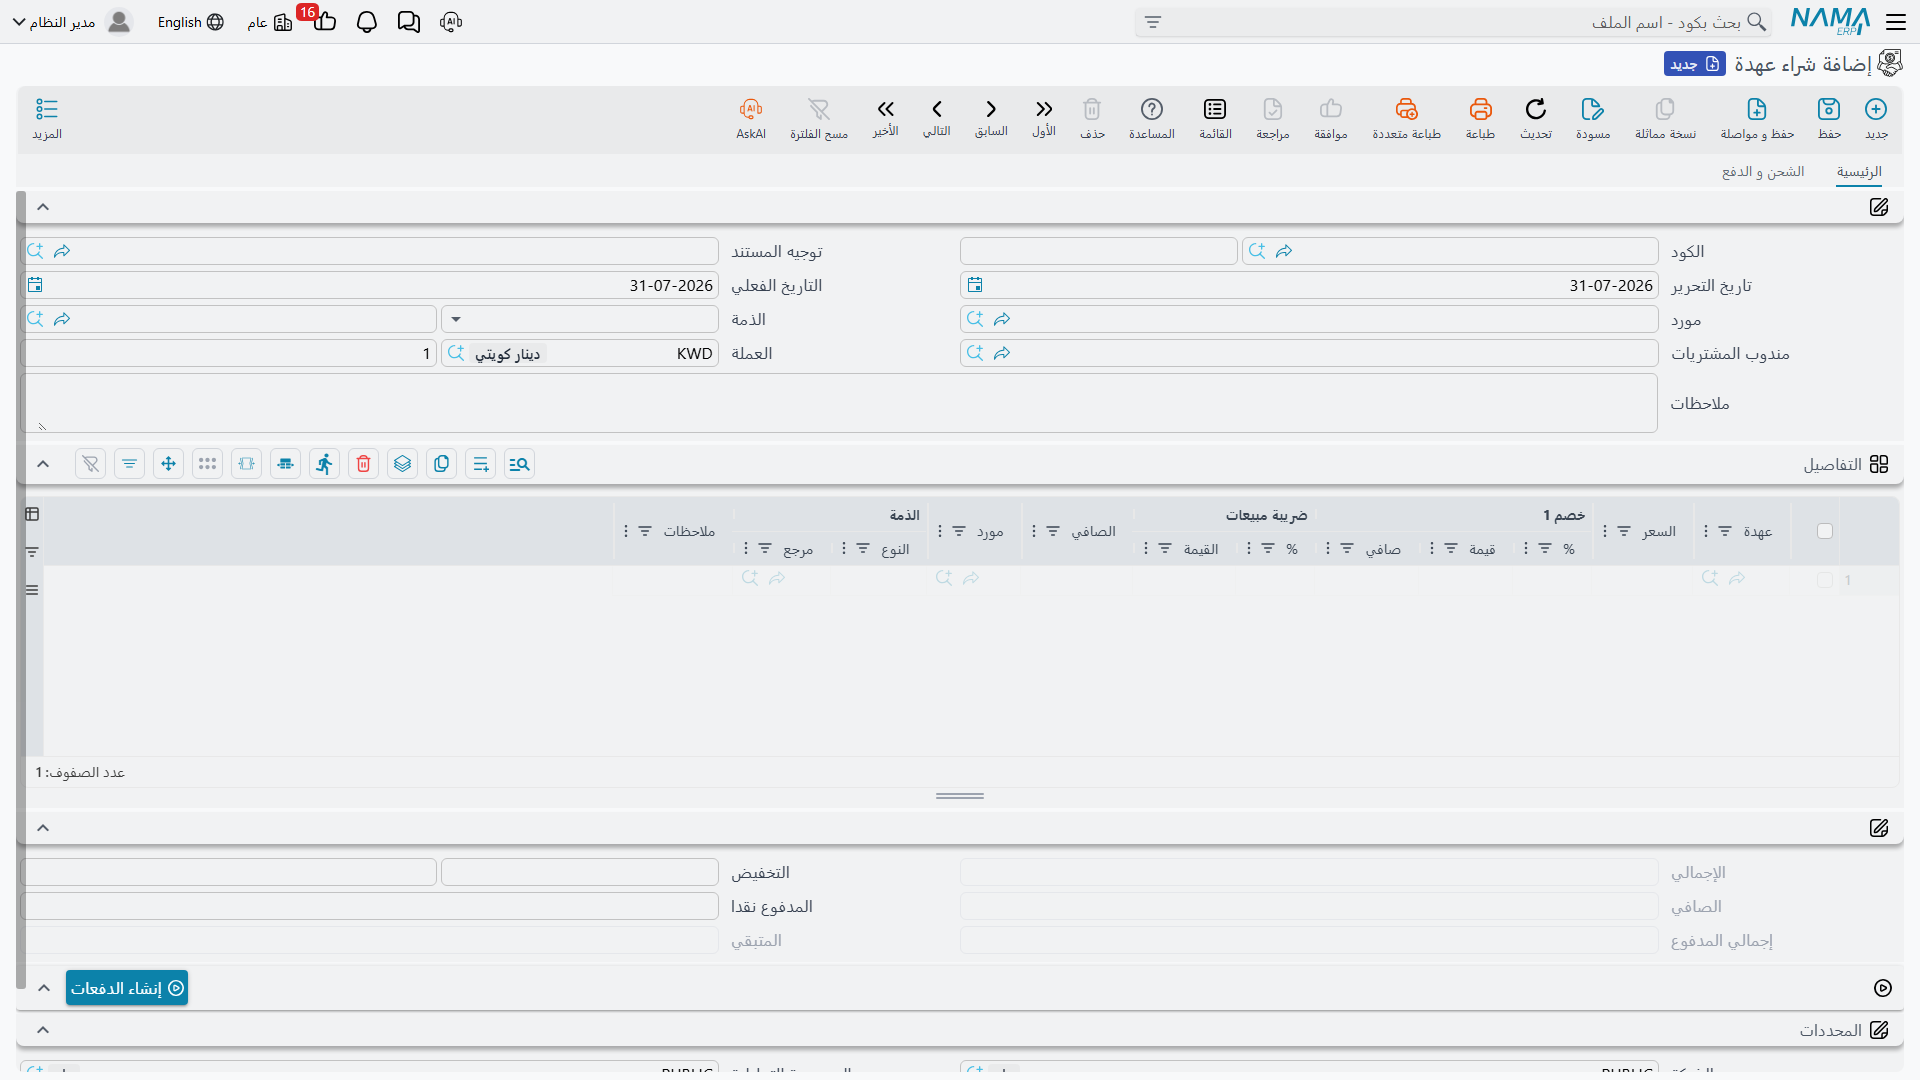Switch to the الشحن و الدفع tab
This screenshot has width=1920, height=1080.
(x=1763, y=172)
